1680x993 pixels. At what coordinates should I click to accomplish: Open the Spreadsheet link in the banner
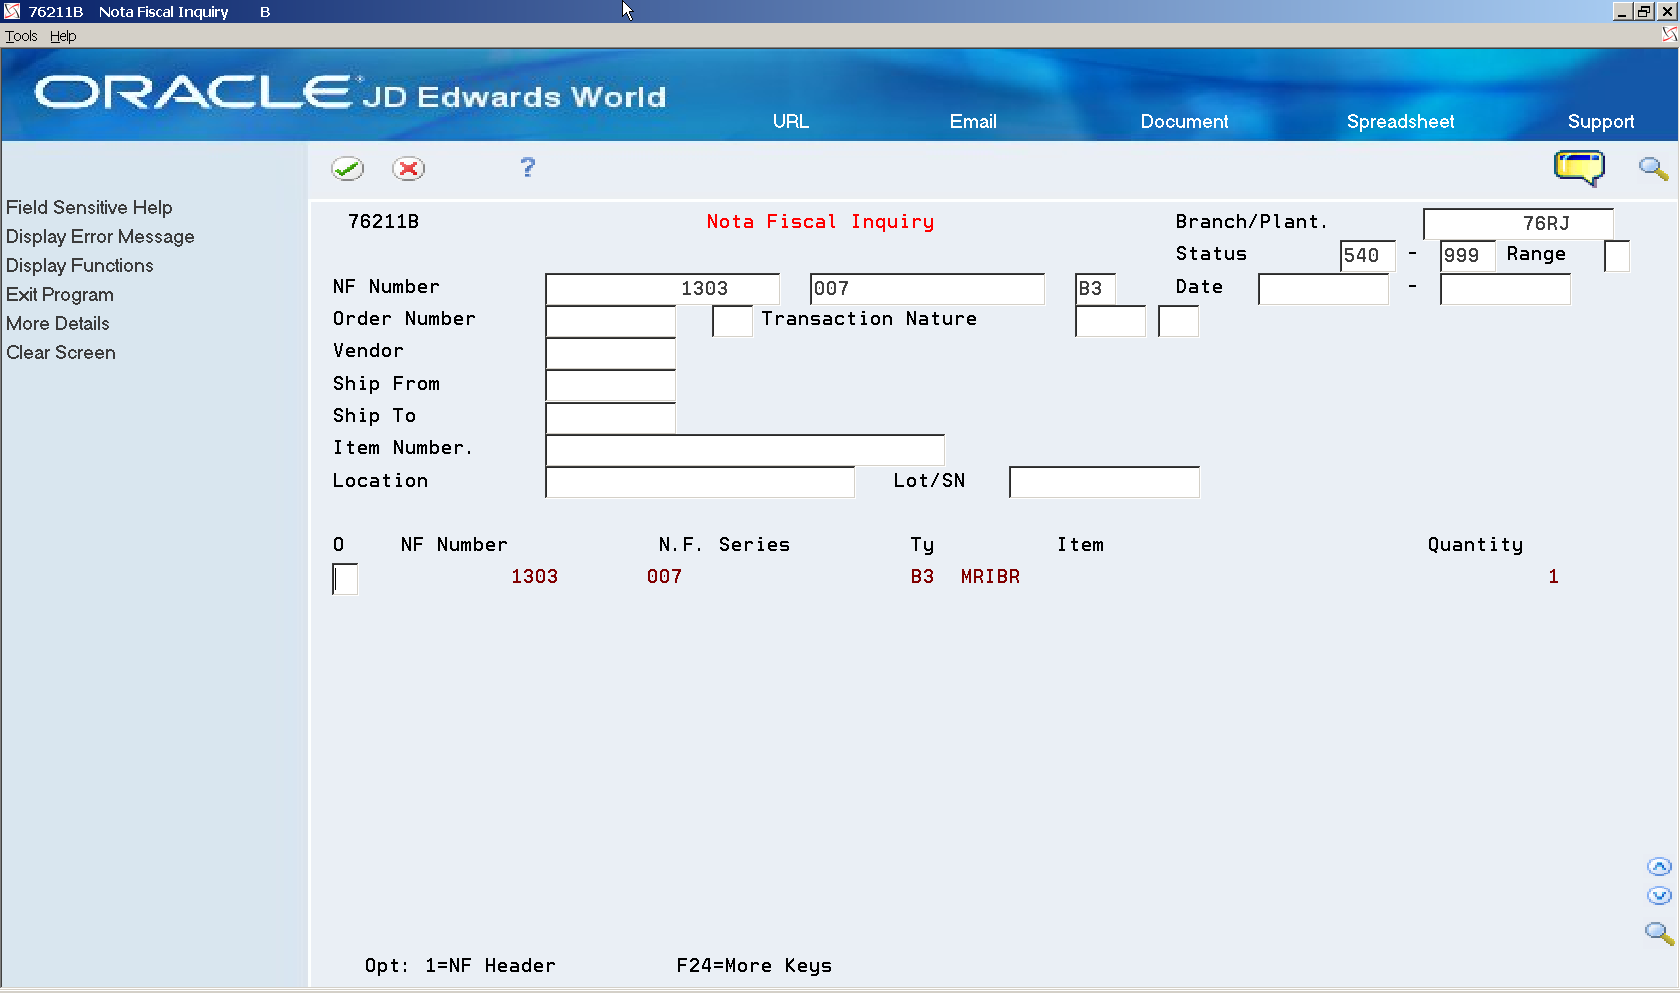(x=1400, y=121)
